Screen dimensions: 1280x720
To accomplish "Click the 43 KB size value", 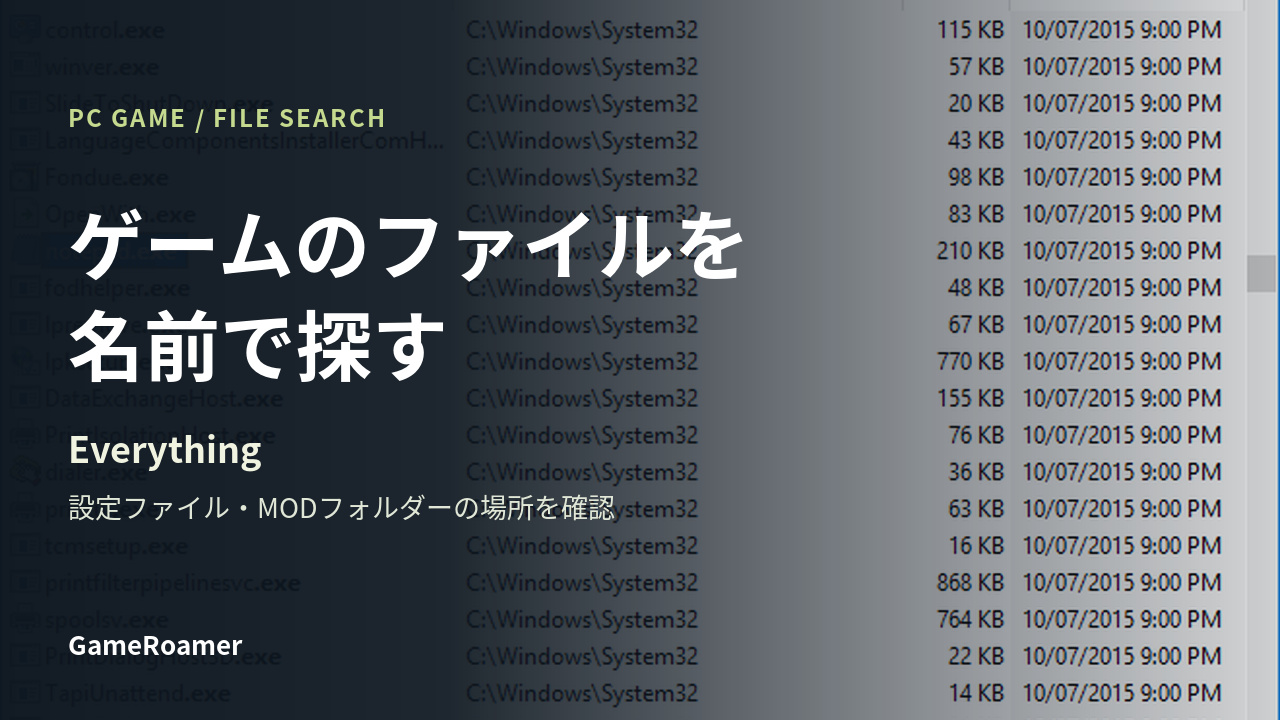I will (x=976, y=141).
